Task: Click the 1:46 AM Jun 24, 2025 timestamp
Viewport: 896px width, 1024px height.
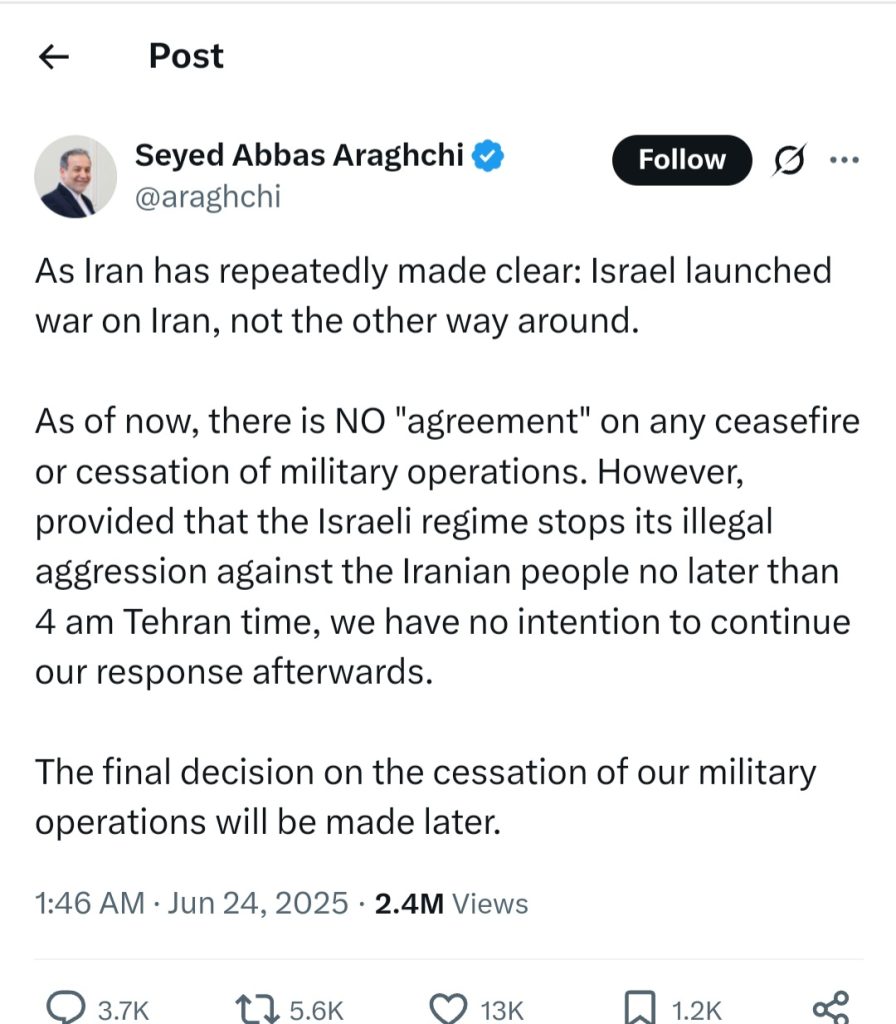Action: (191, 904)
